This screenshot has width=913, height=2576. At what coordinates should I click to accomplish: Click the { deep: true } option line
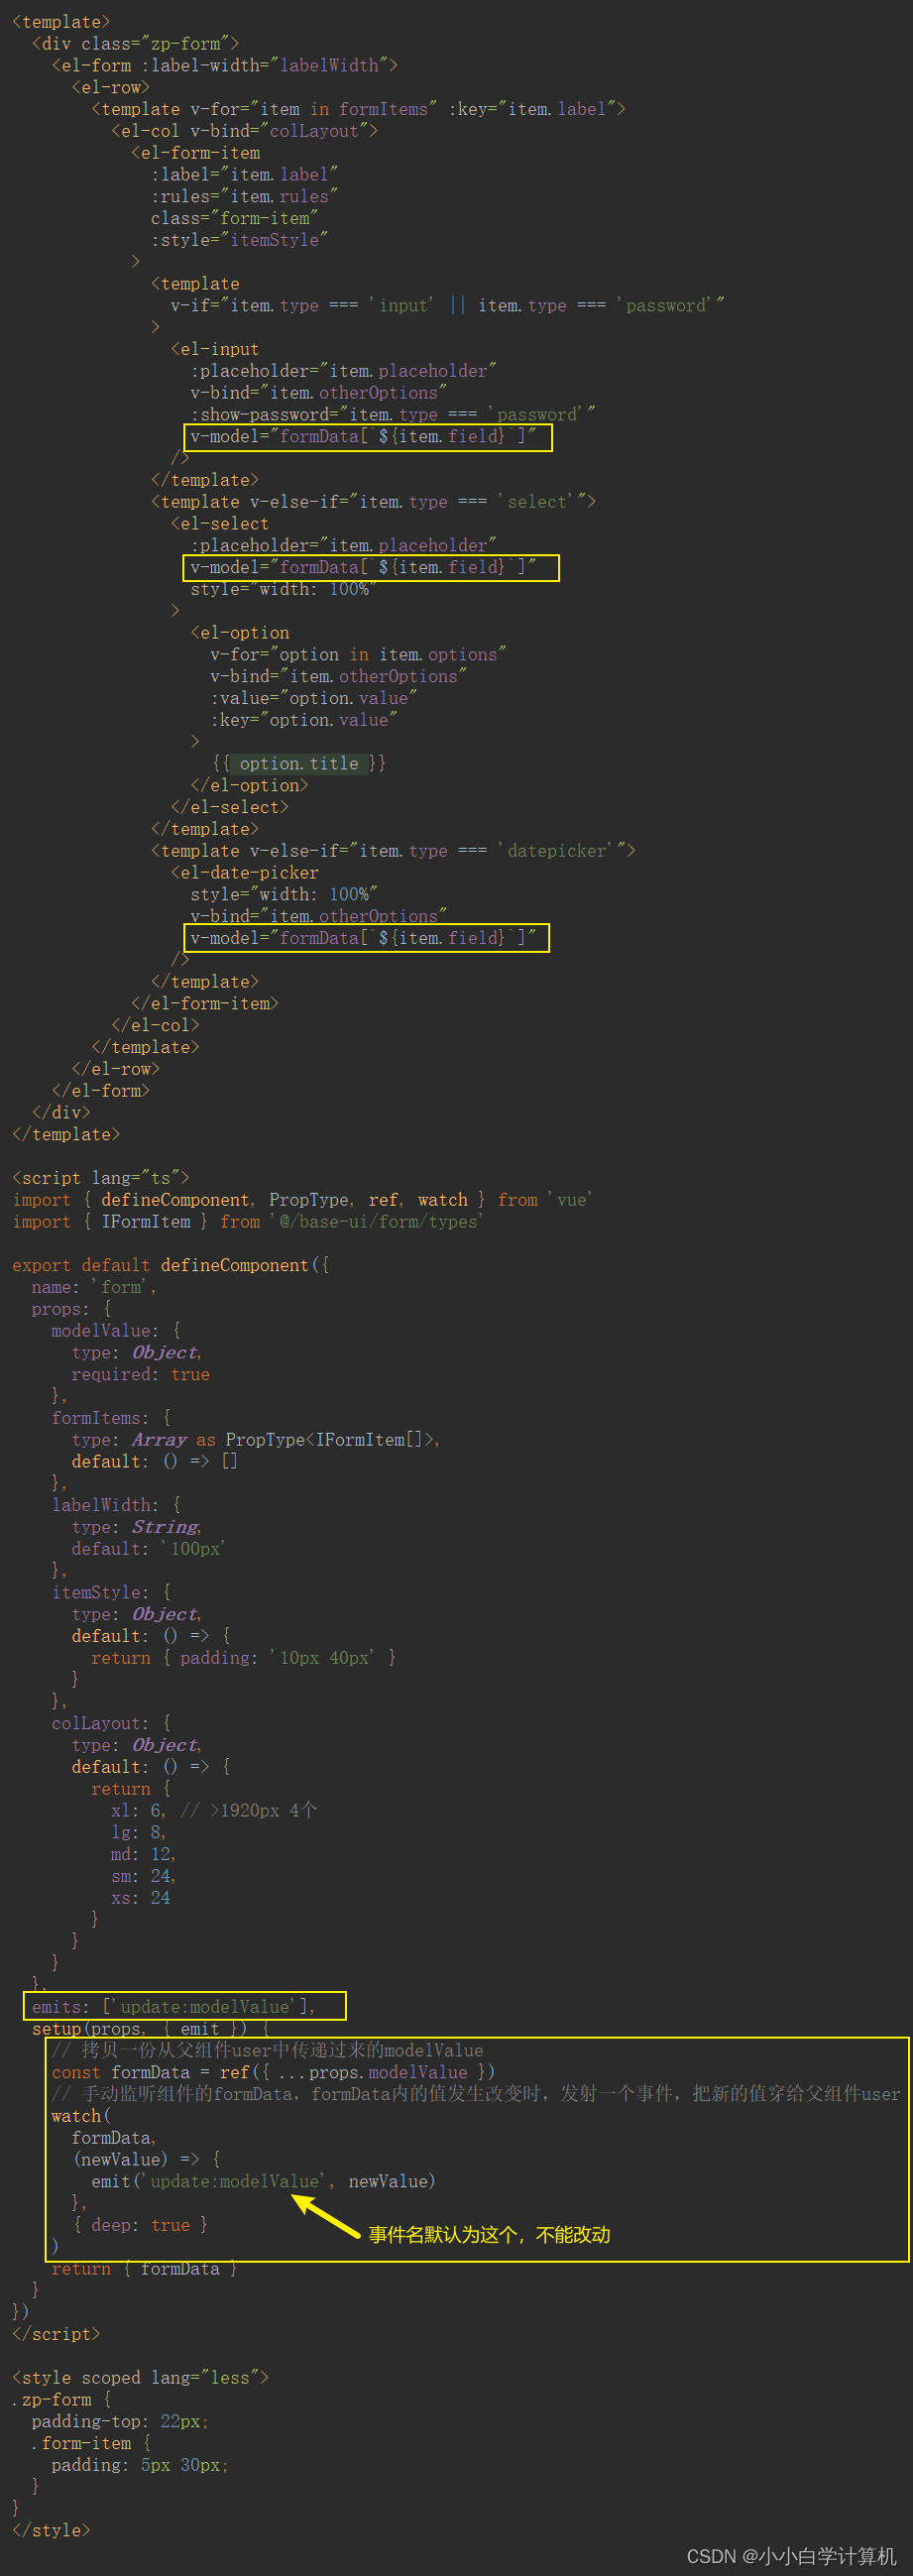point(139,2226)
